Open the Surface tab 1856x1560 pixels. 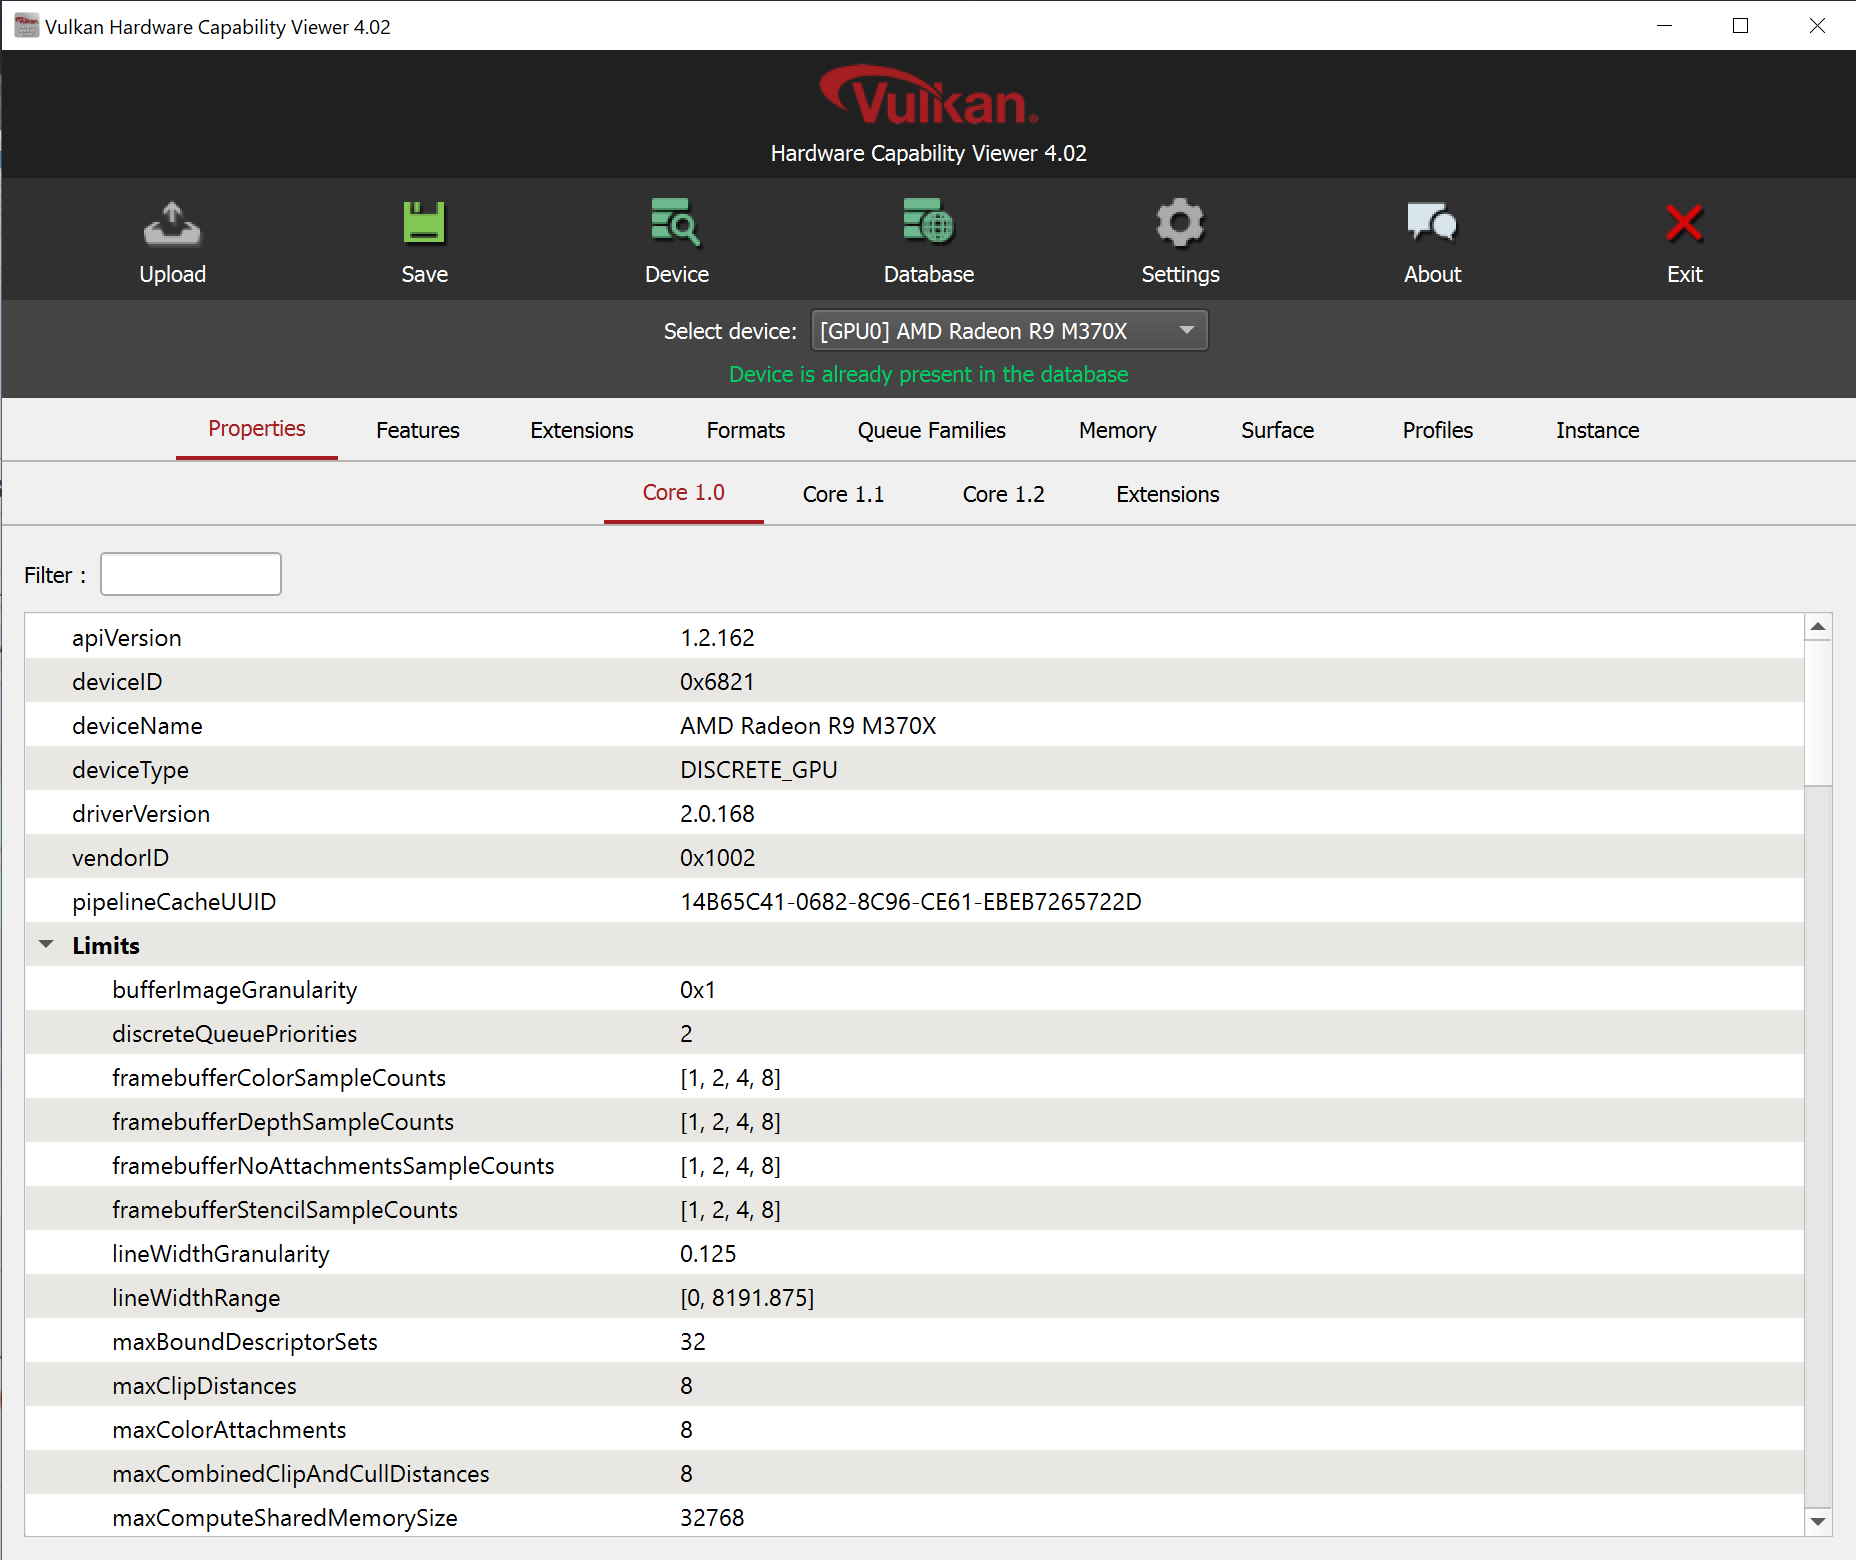point(1278,430)
